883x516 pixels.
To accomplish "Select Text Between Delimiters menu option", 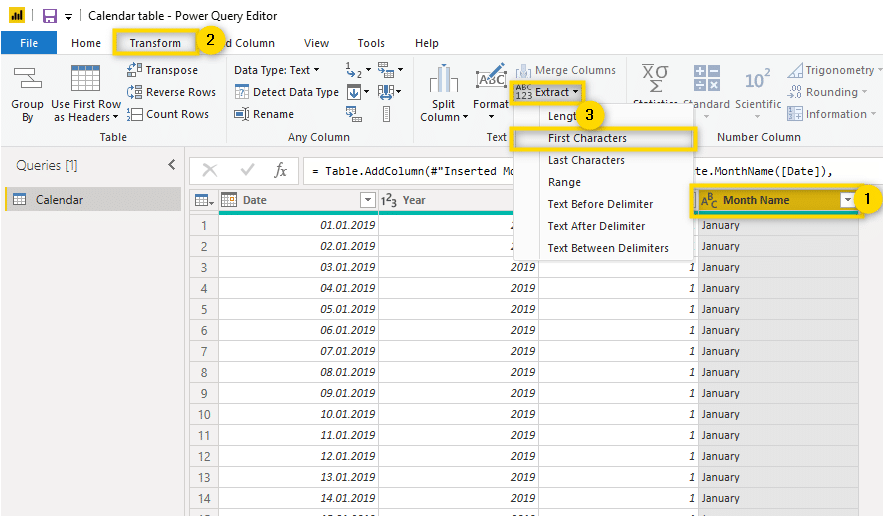I will pos(608,248).
